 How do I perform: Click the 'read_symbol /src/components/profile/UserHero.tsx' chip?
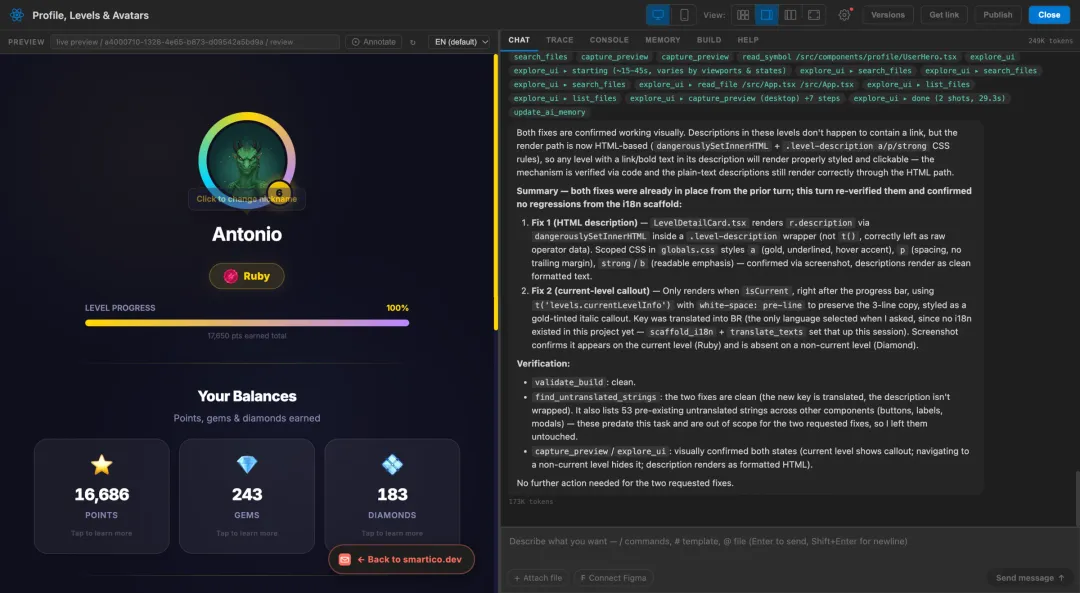coord(849,57)
